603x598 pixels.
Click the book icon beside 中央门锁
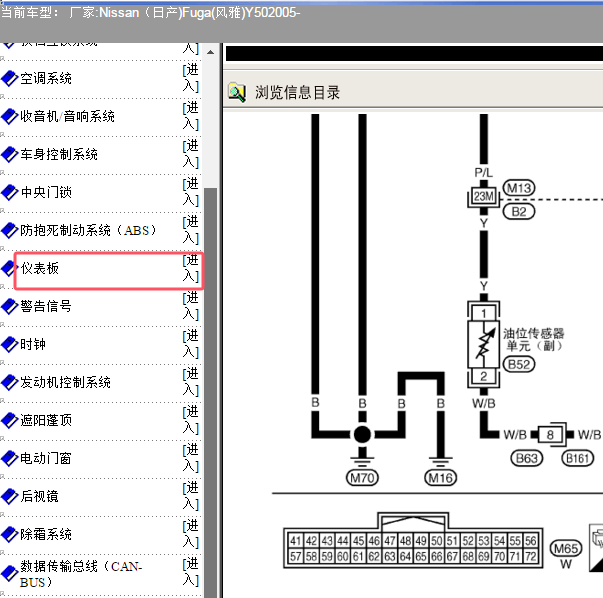coord(9,192)
